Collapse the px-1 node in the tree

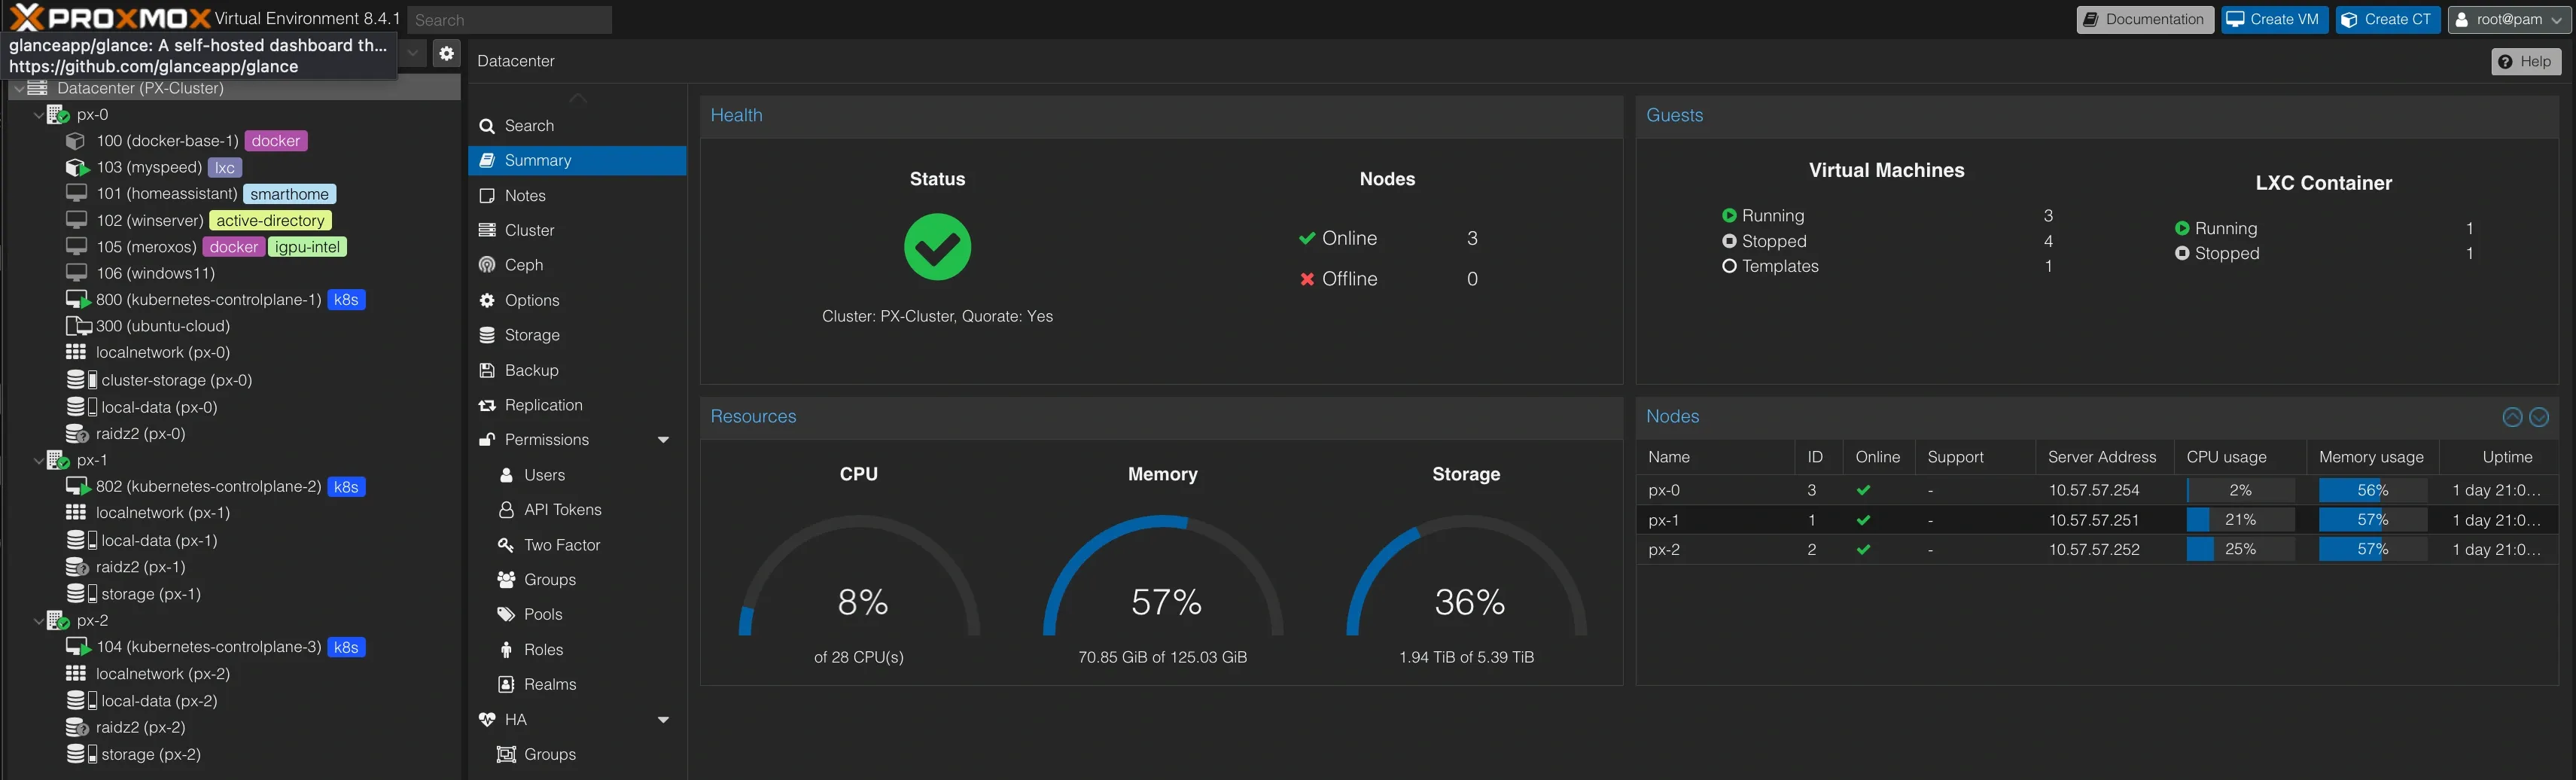pos(39,460)
